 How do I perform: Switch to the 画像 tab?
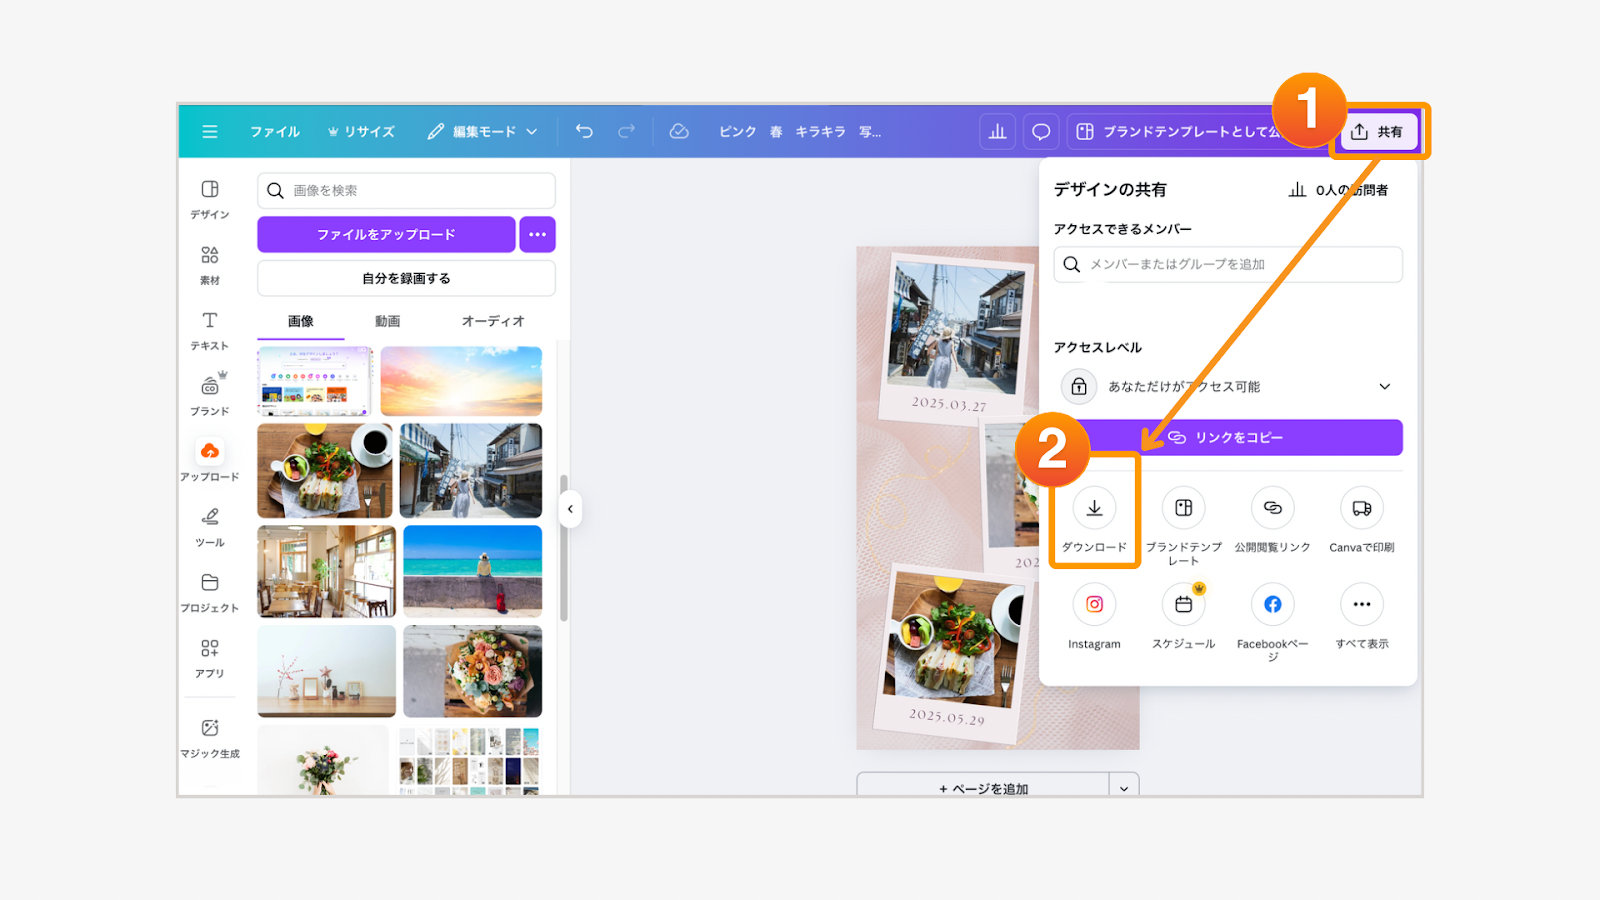click(301, 321)
